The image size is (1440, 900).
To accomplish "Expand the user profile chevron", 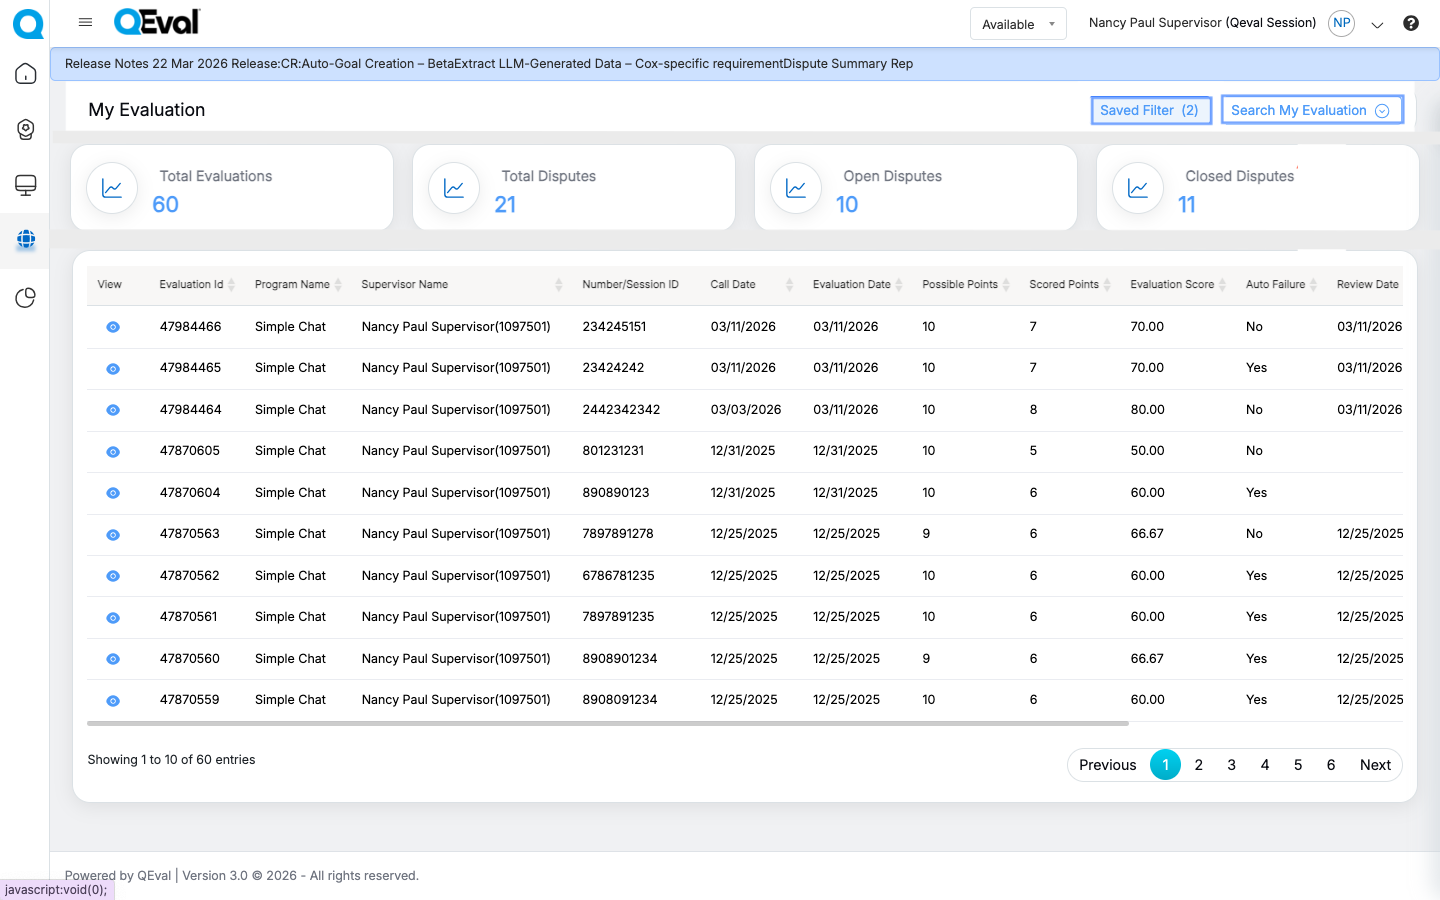I will [x=1377, y=25].
